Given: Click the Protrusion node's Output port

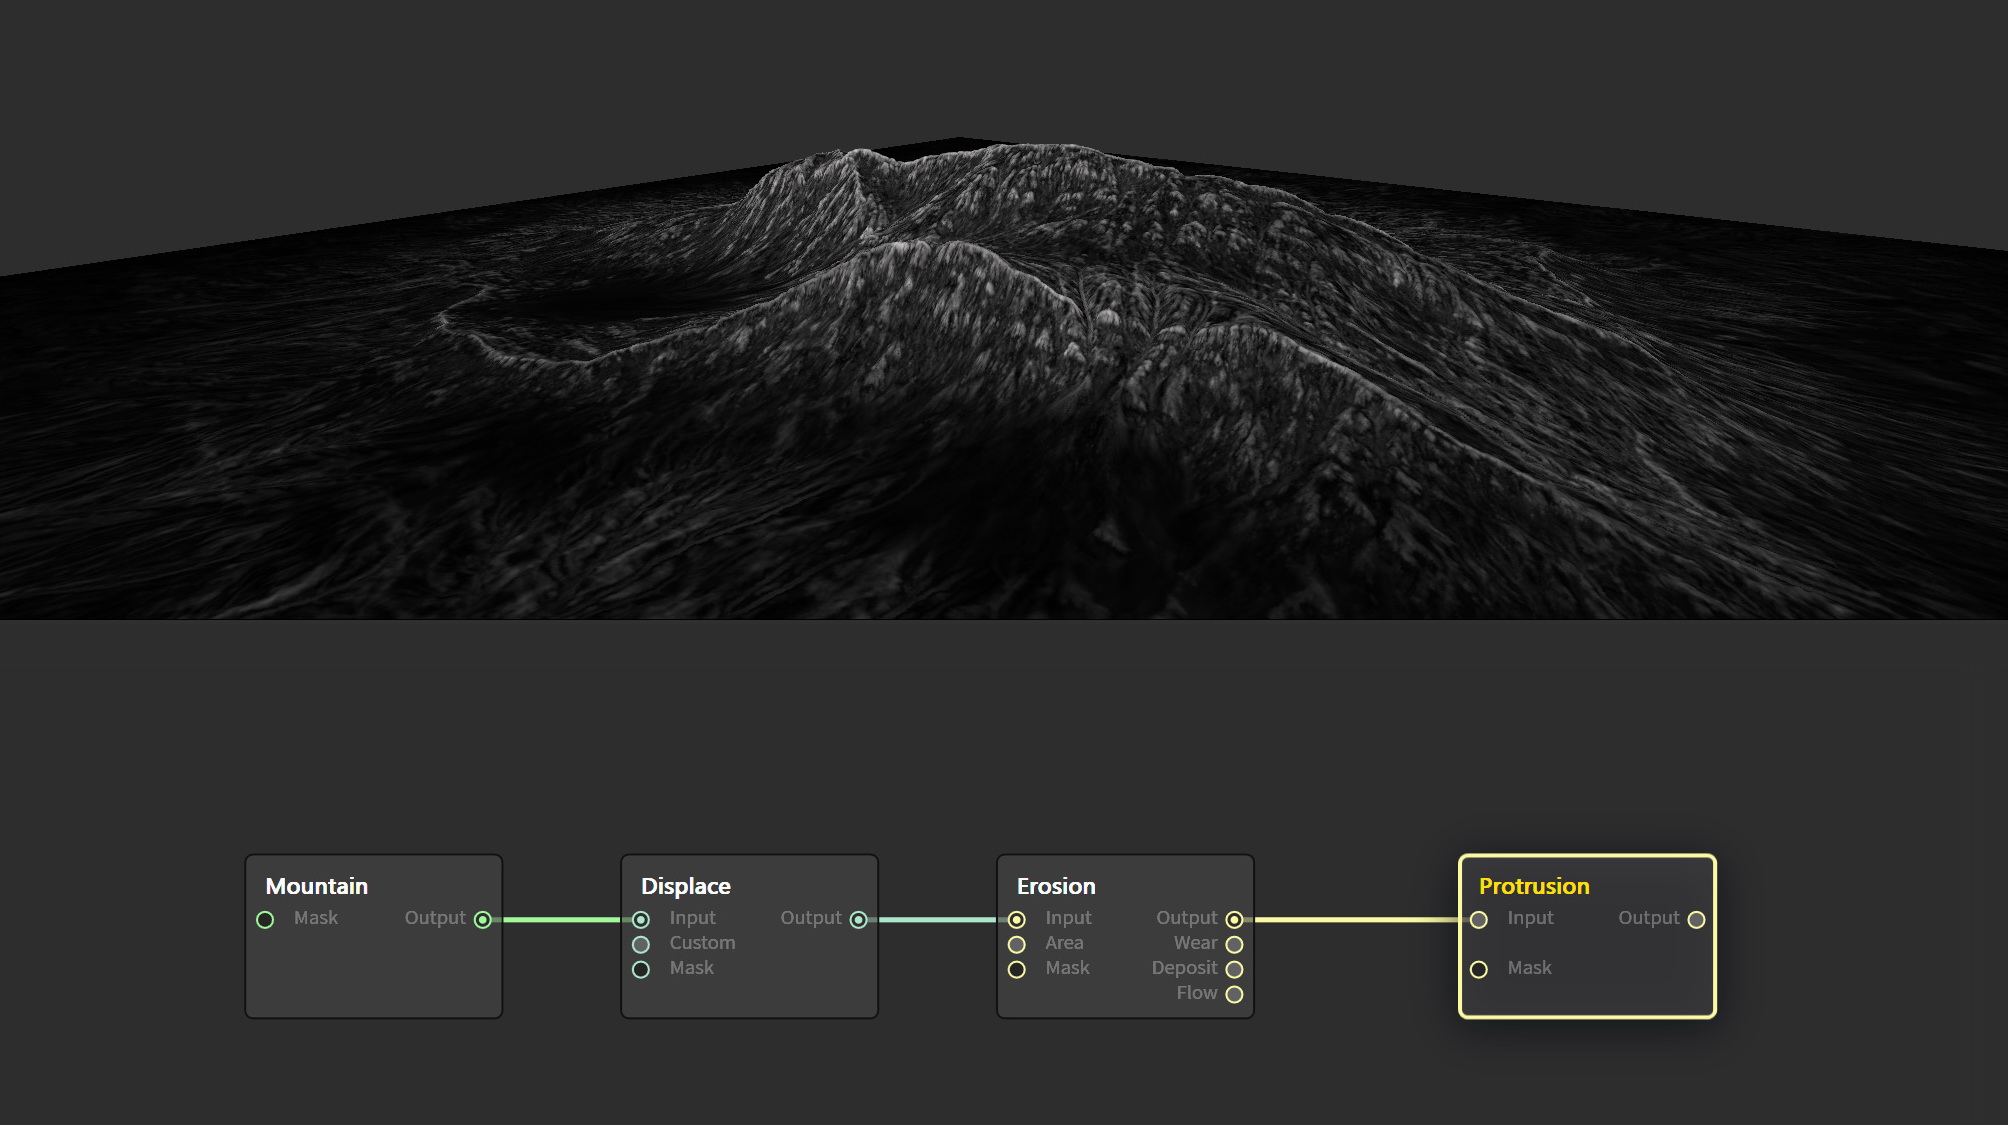Looking at the screenshot, I should click(x=1696, y=919).
